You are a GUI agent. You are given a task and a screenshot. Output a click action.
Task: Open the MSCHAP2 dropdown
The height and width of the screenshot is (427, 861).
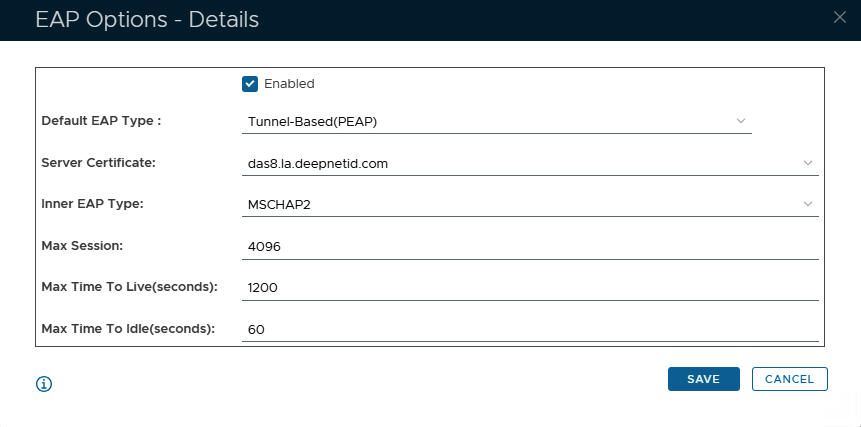(520, 205)
